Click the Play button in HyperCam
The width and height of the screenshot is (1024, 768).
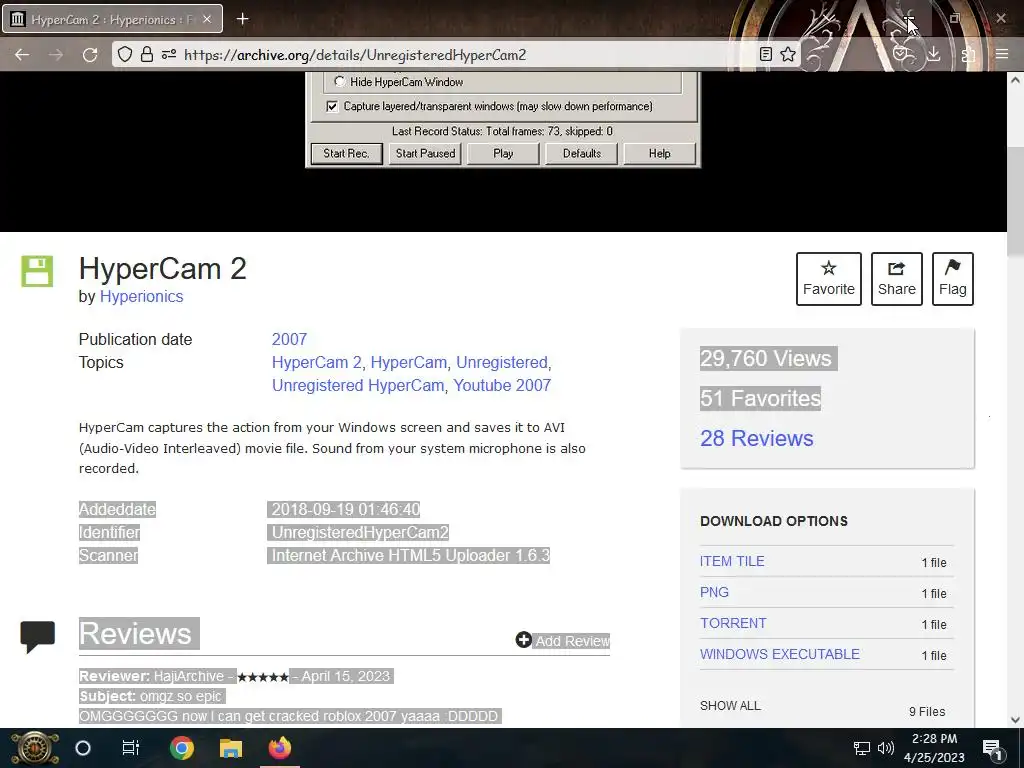503,153
